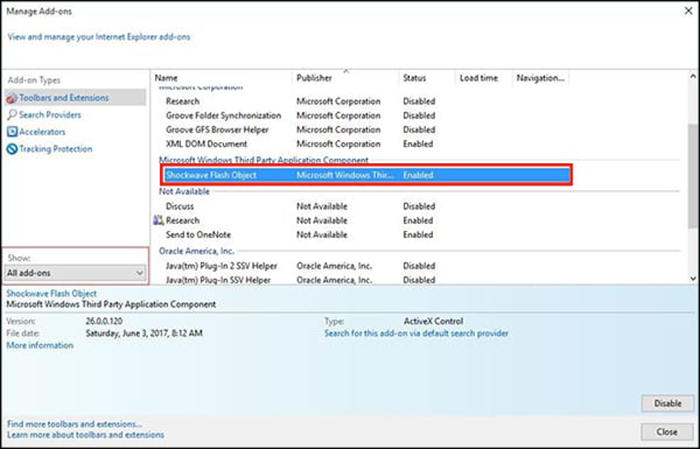Open Find more toolbars and extensions link
The image size is (700, 449).
[x=74, y=424]
